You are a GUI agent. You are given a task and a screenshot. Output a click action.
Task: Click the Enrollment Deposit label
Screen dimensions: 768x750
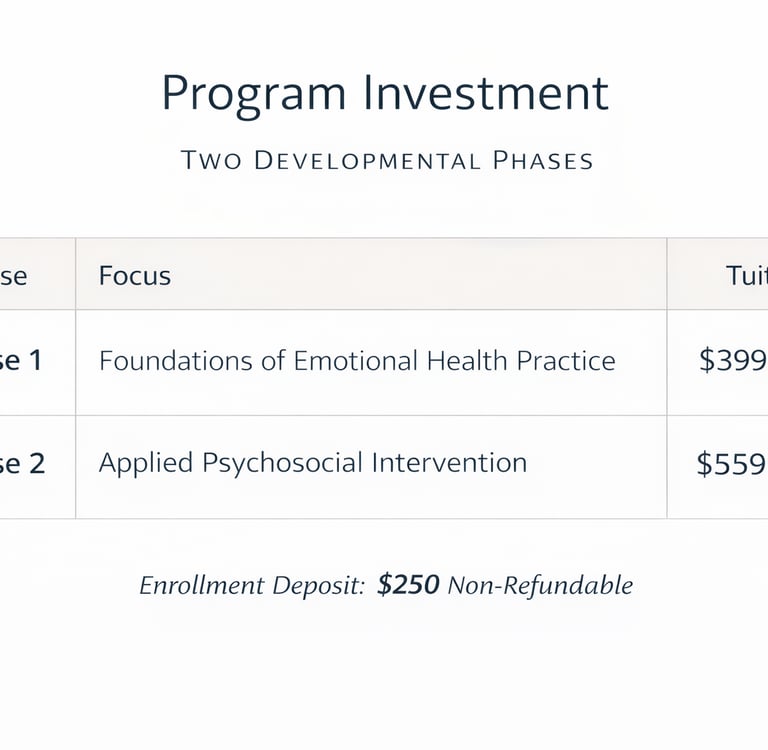point(252,586)
